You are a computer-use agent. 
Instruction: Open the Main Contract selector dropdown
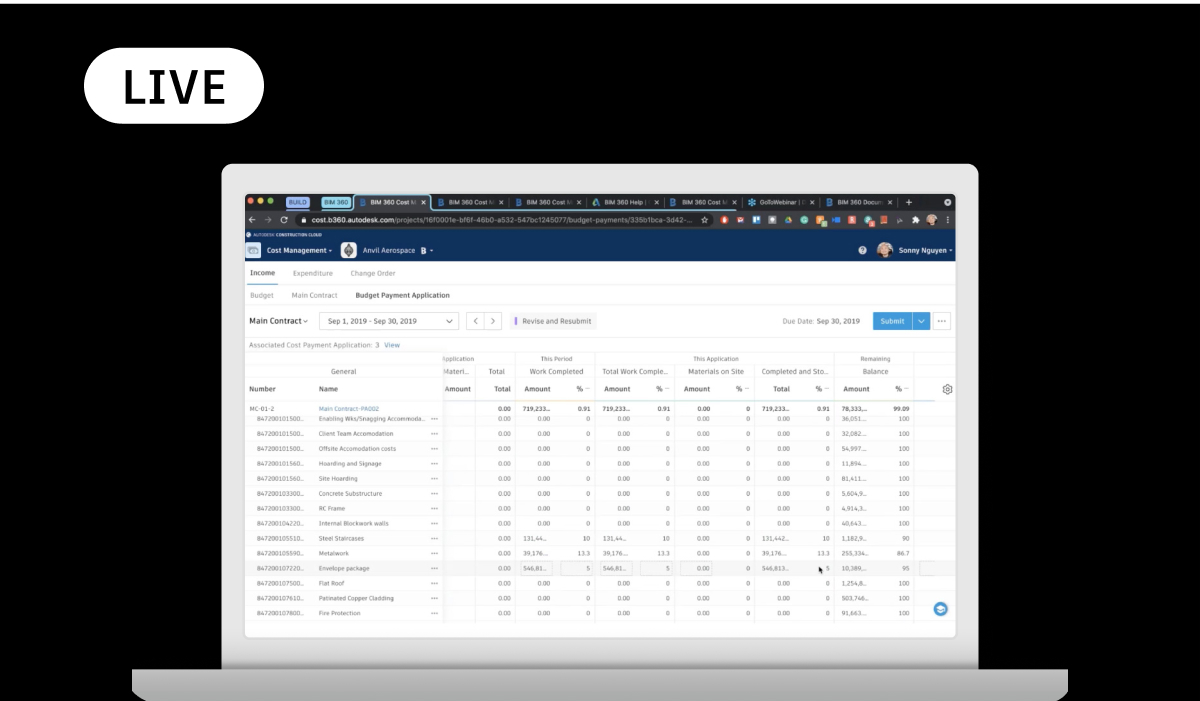(278, 321)
